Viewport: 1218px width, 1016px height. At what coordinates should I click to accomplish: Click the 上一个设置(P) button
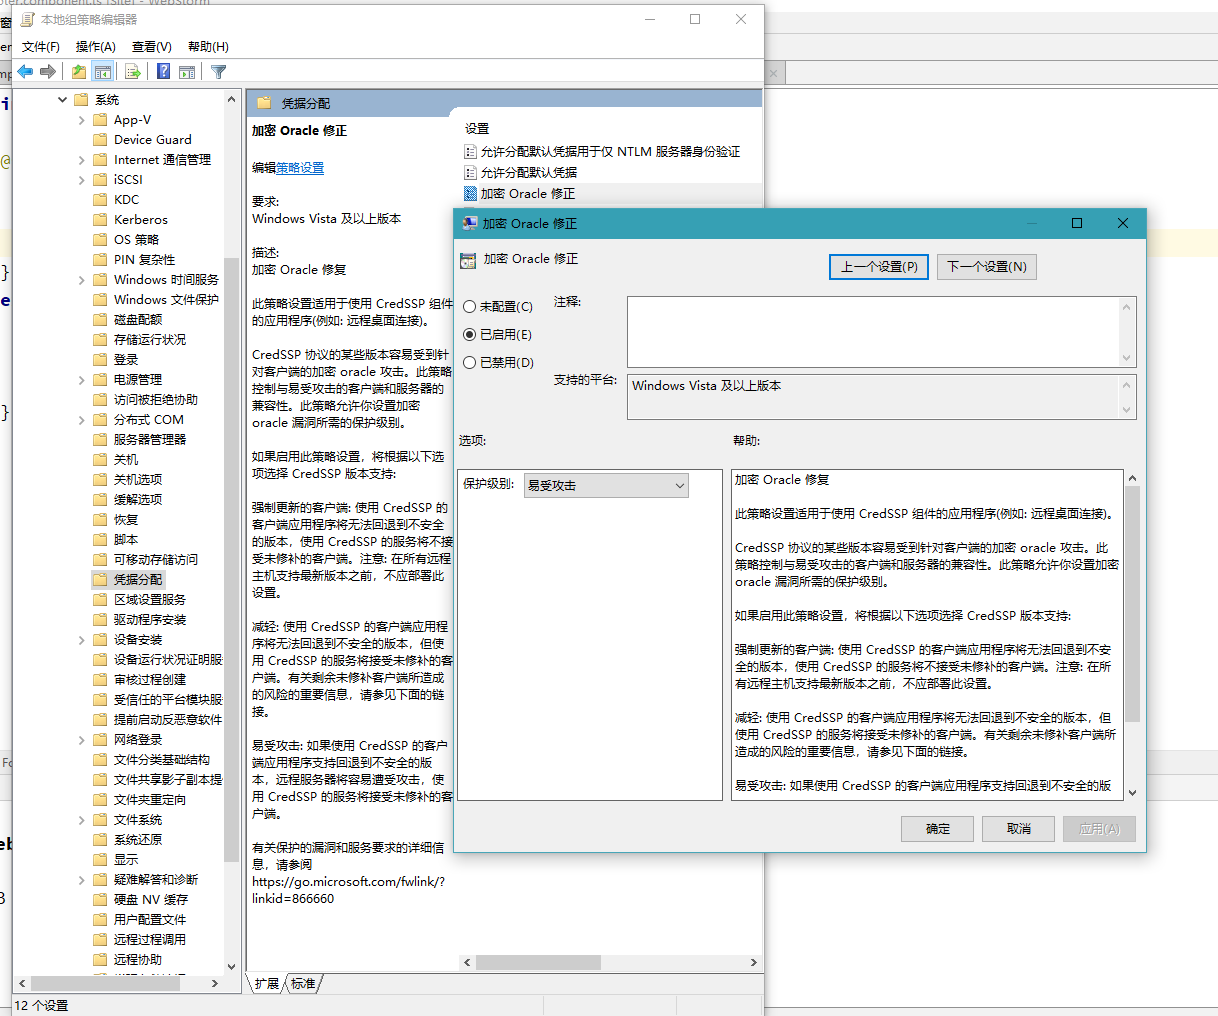pos(879,267)
